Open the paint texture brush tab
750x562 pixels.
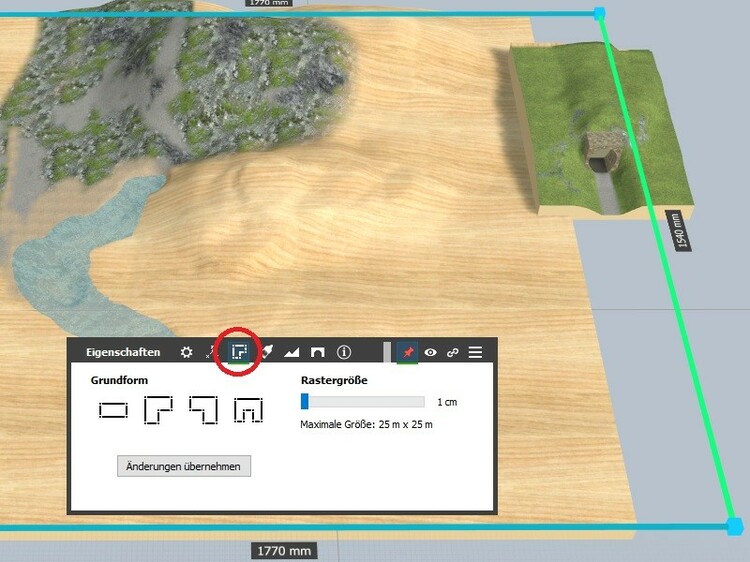(267, 352)
